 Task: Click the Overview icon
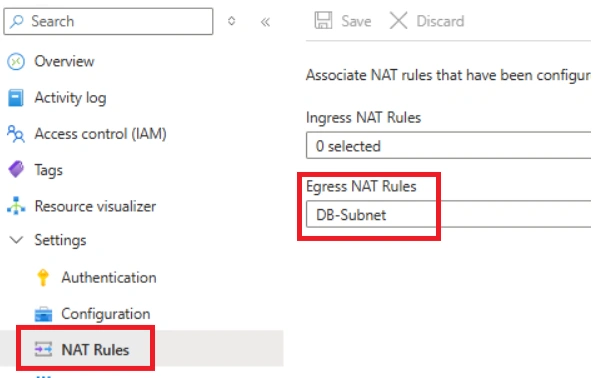pyautogui.click(x=16, y=62)
